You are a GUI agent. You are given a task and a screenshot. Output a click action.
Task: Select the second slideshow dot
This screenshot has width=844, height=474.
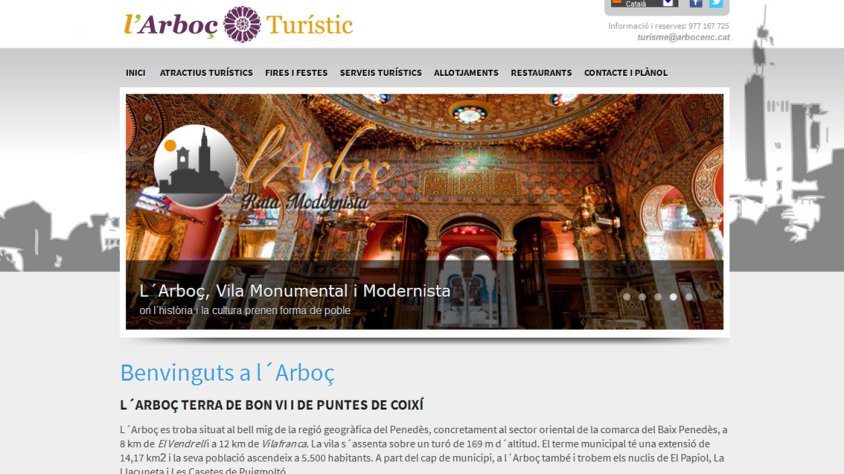click(642, 296)
